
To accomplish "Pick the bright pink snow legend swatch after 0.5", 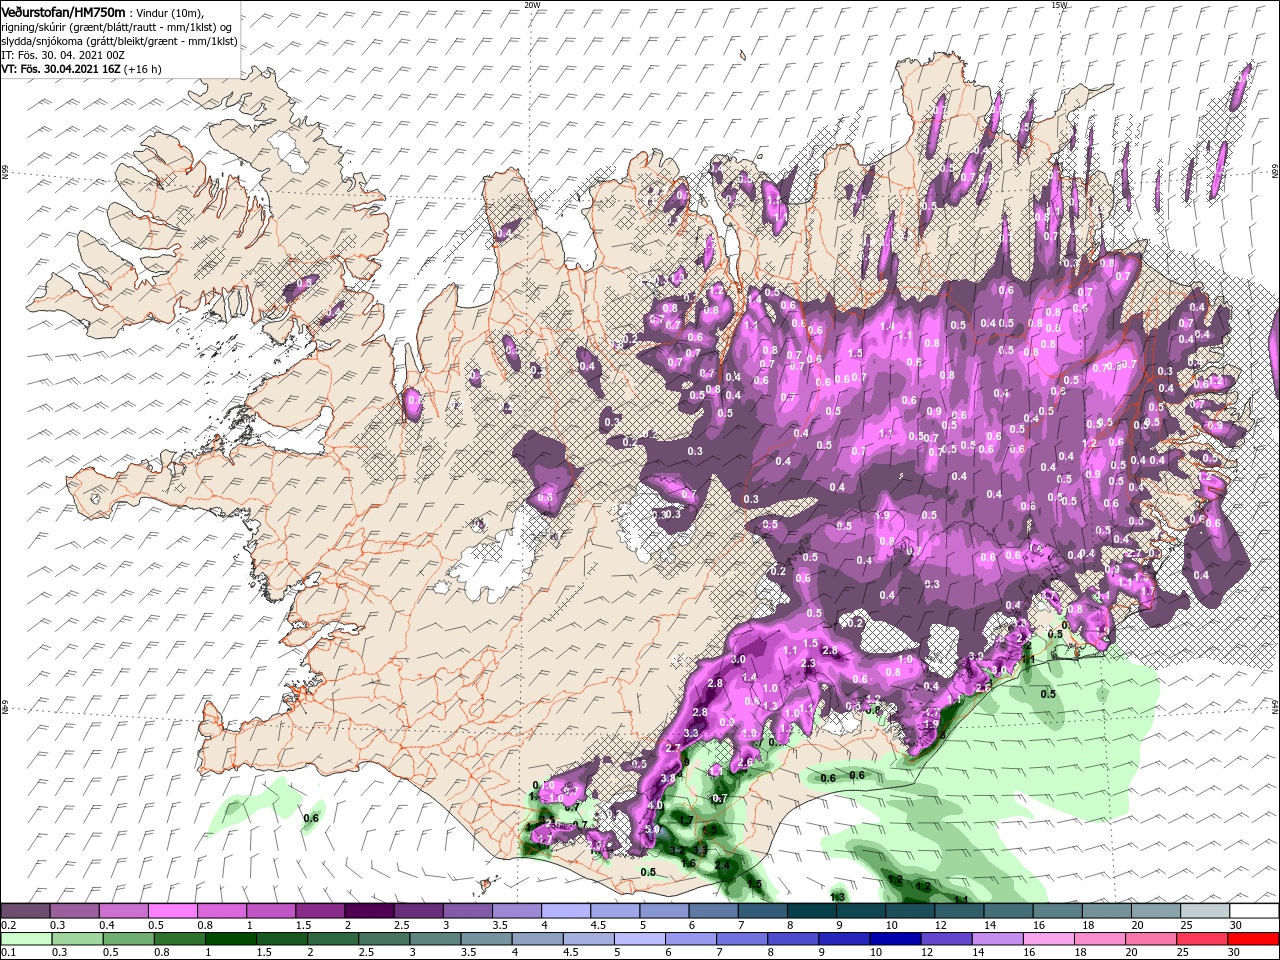I will pos(173,912).
